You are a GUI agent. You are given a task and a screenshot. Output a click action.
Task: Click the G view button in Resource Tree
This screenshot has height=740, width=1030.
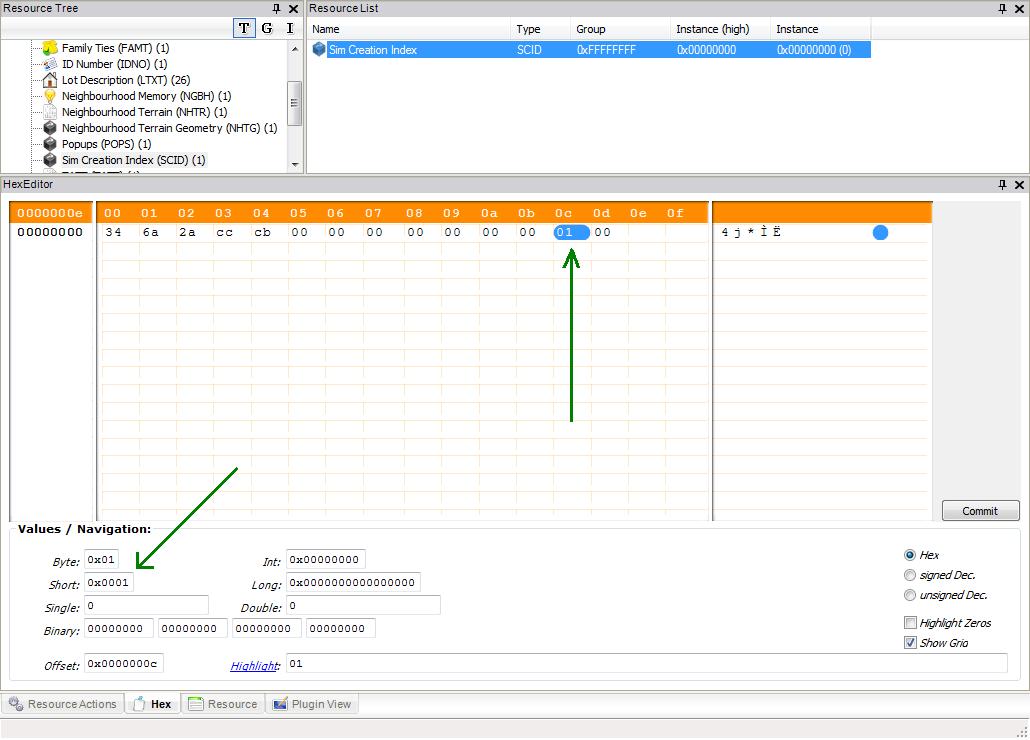267,28
